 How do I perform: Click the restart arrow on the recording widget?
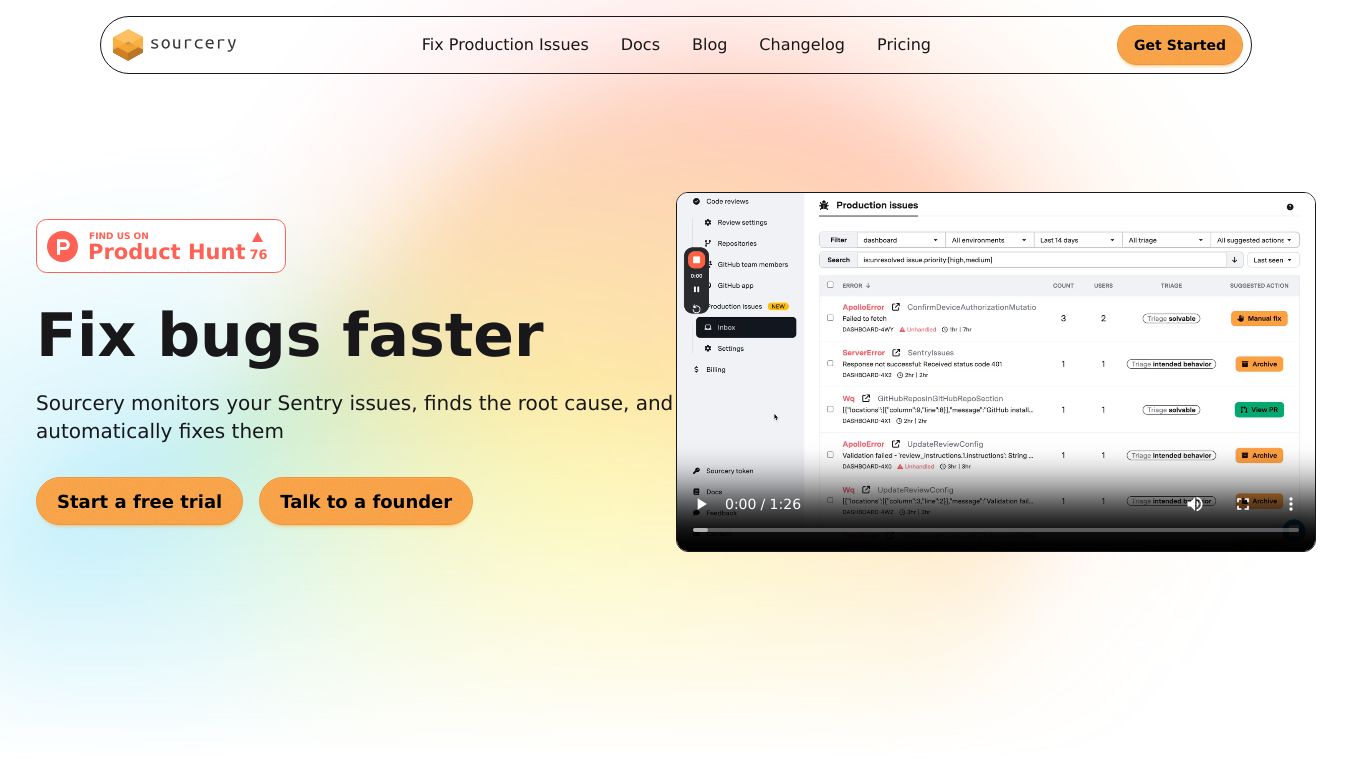pos(697,308)
